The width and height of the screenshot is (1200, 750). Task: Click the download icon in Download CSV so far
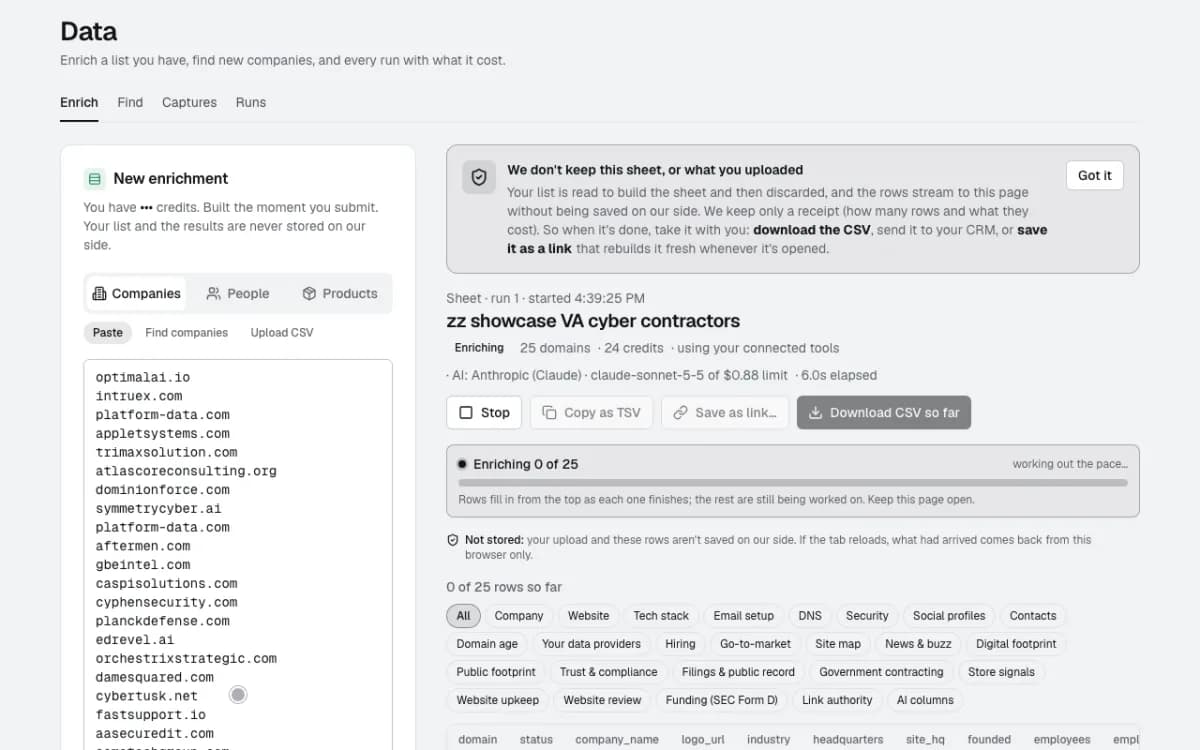[815, 412]
